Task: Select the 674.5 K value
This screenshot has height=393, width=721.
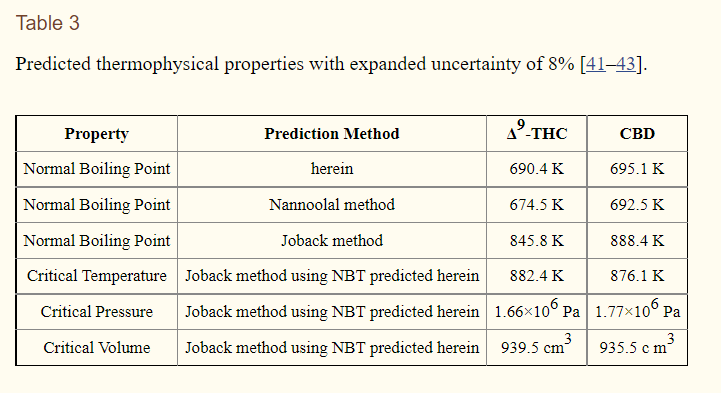Action: 537,205
